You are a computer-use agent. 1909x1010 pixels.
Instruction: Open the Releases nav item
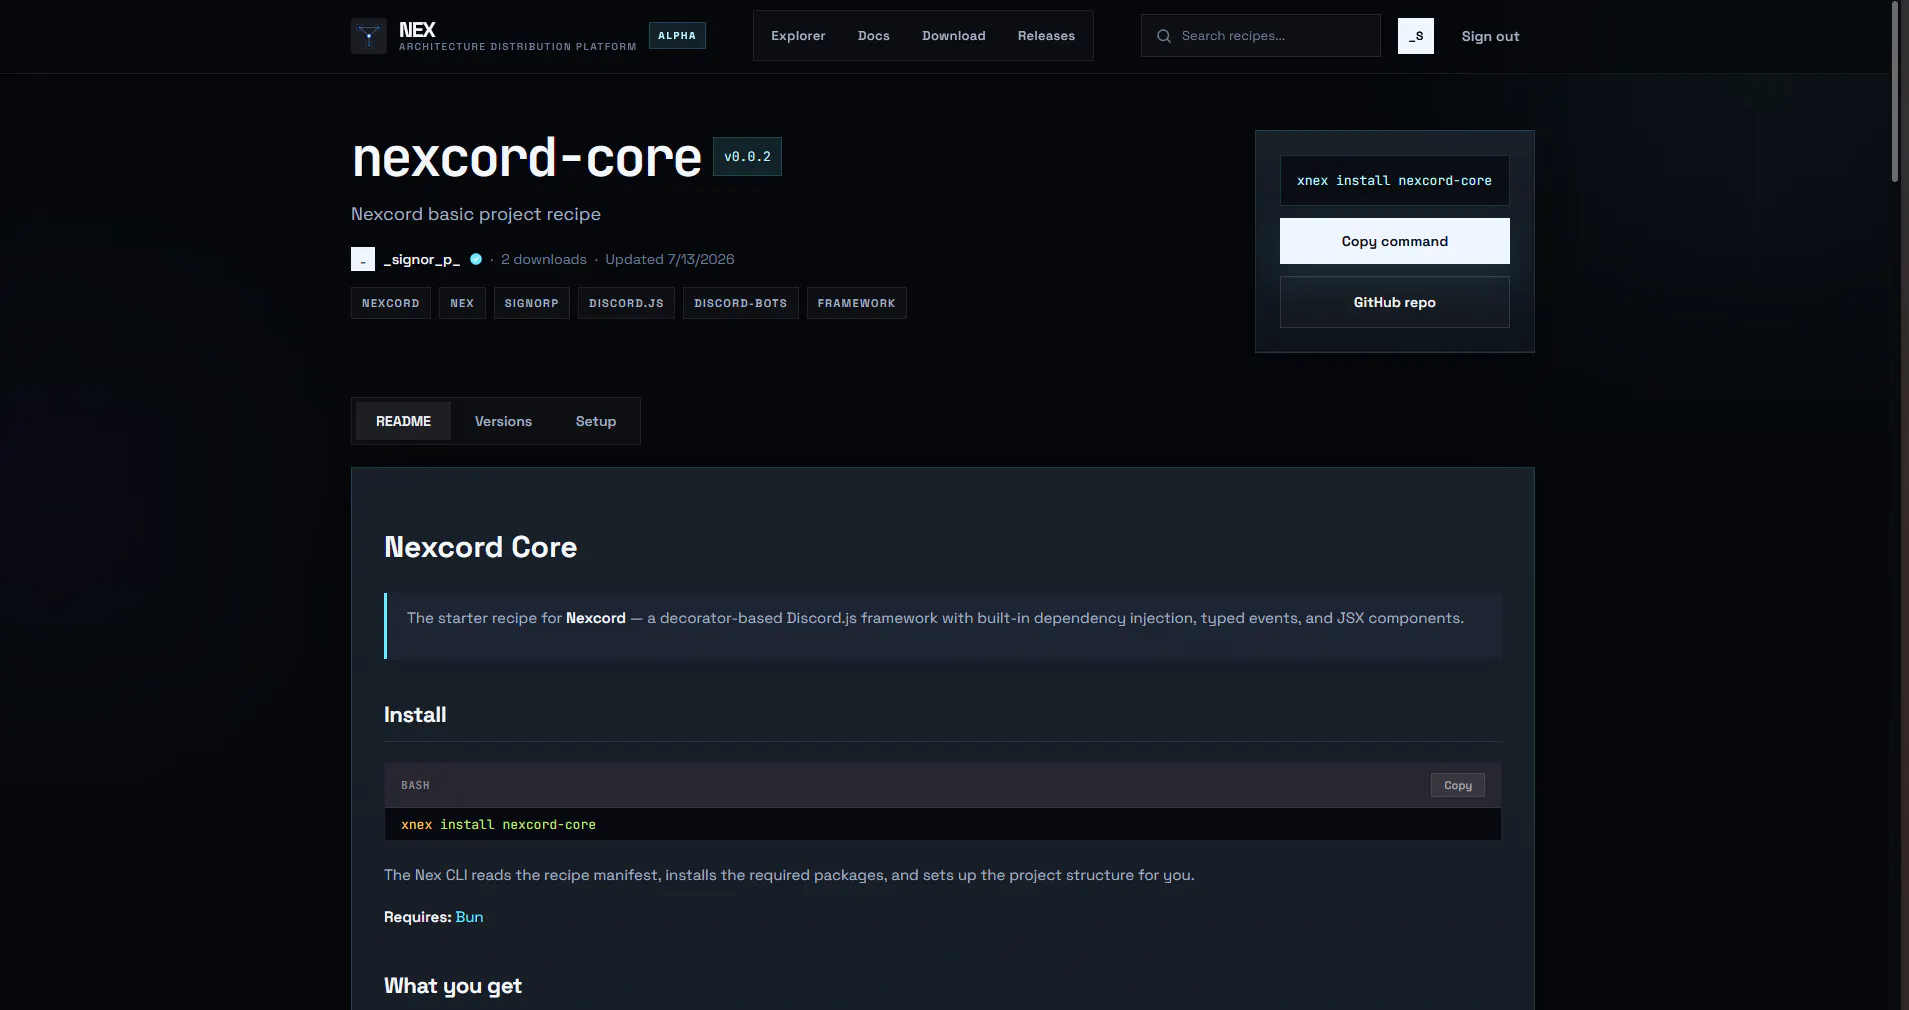(1046, 36)
